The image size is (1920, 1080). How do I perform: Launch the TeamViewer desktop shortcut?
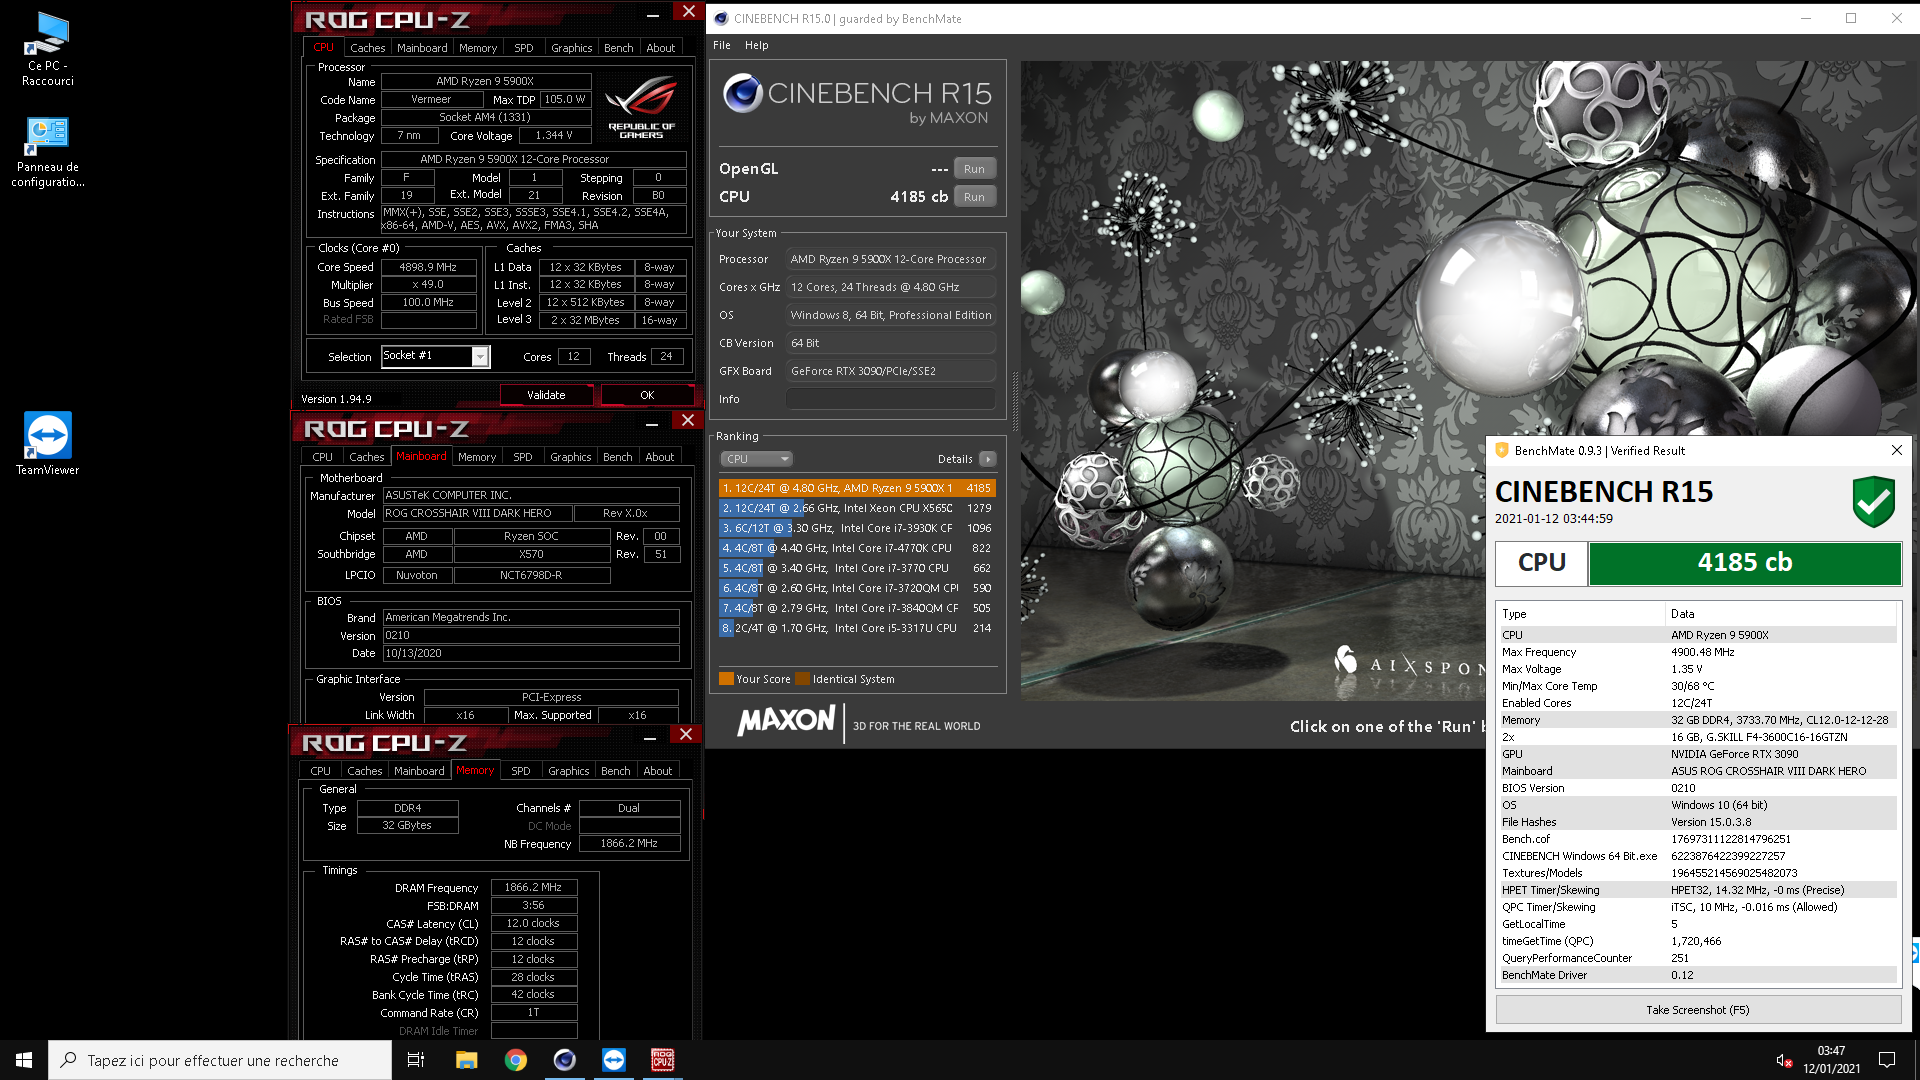pos(48,444)
